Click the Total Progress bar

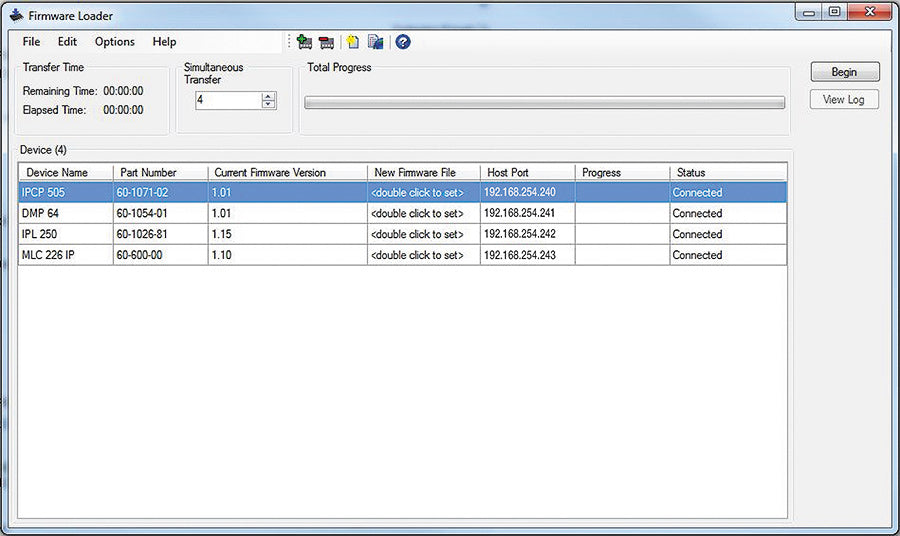(x=544, y=103)
